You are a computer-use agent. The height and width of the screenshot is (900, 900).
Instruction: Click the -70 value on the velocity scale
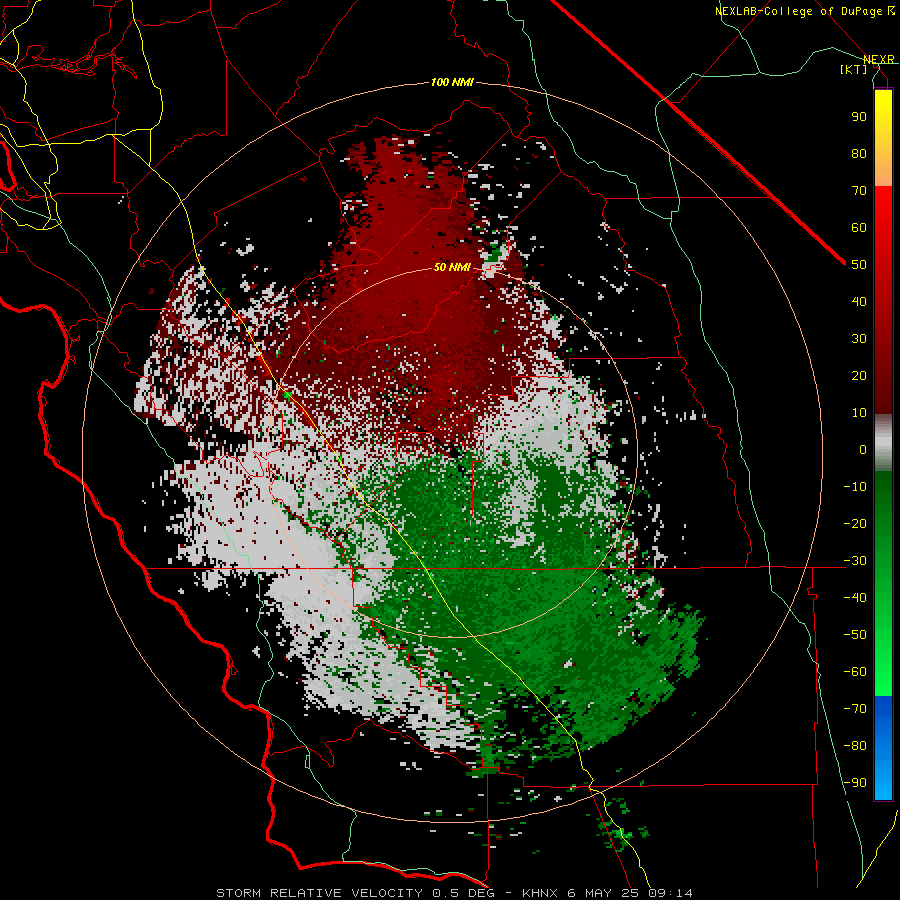click(x=855, y=709)
